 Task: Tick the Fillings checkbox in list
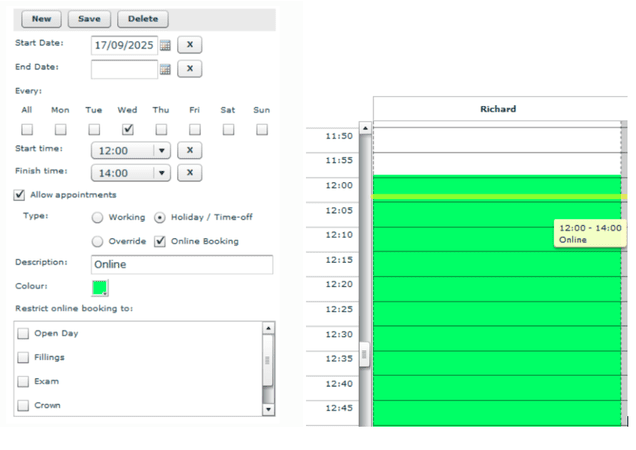coord(24,357)
